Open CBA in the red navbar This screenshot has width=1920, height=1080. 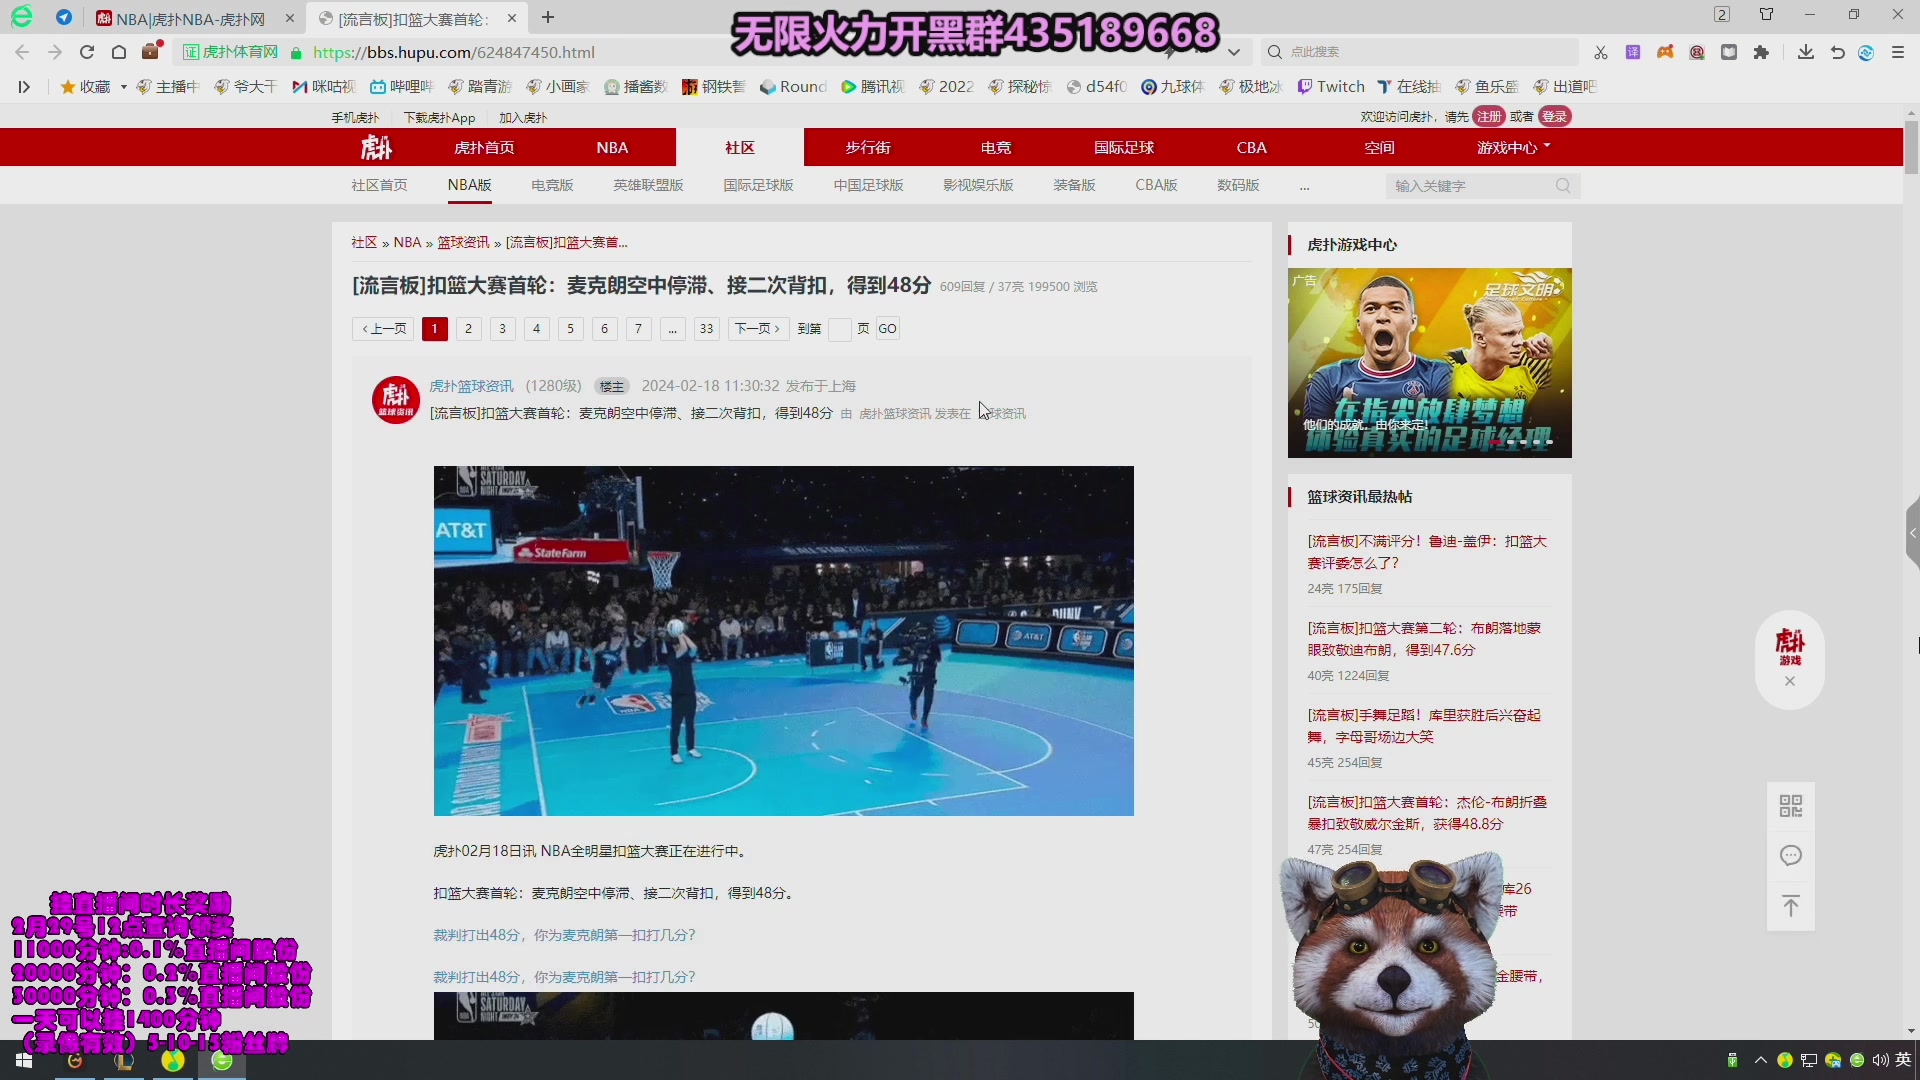(x=1252, y=148)
